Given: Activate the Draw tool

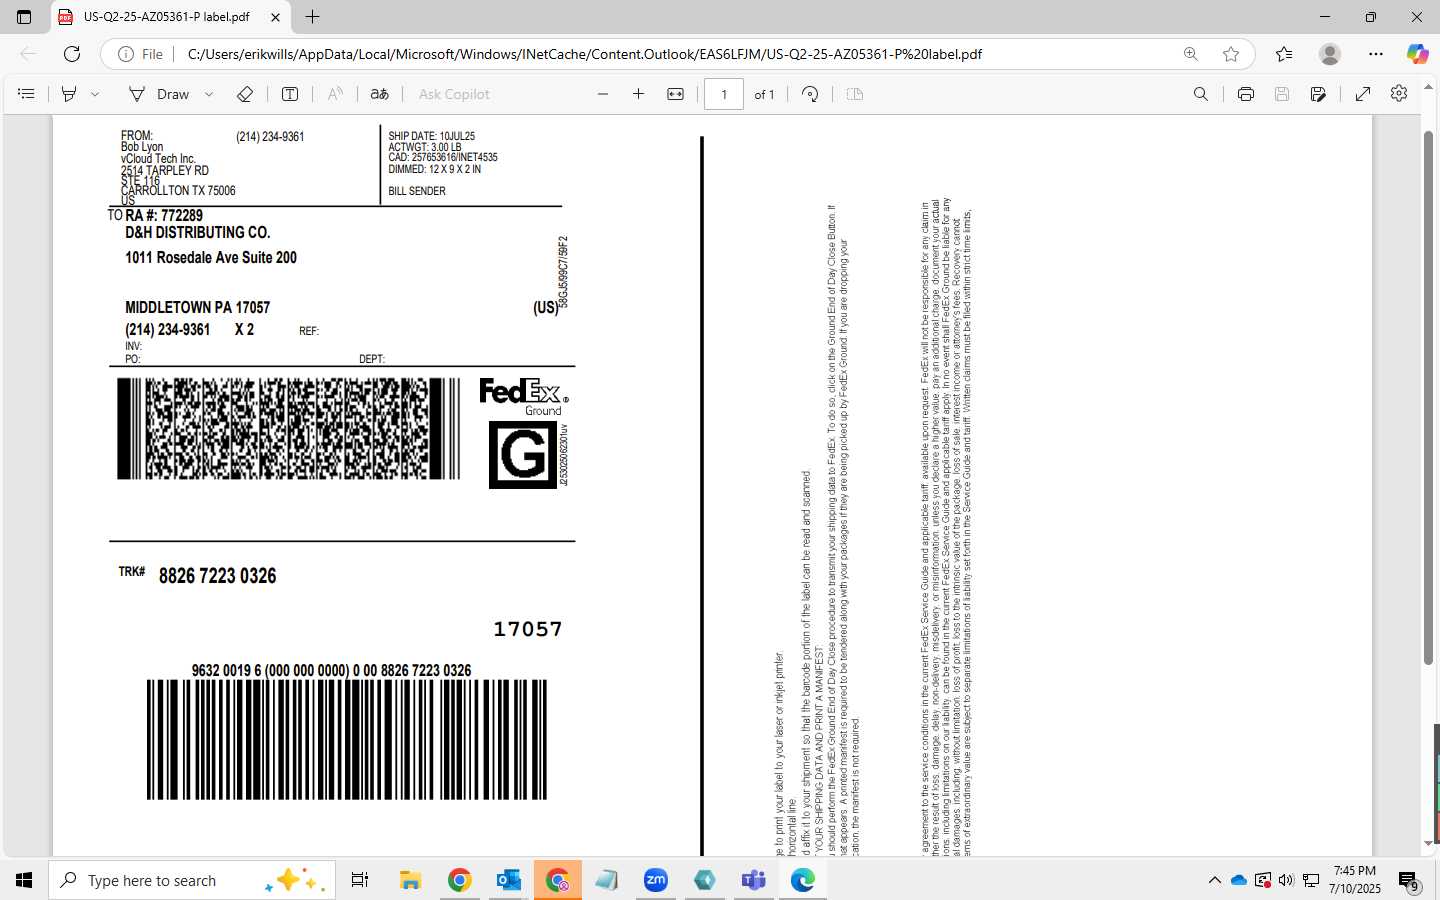Looking at the screenshot, I should tap(159, 94).
